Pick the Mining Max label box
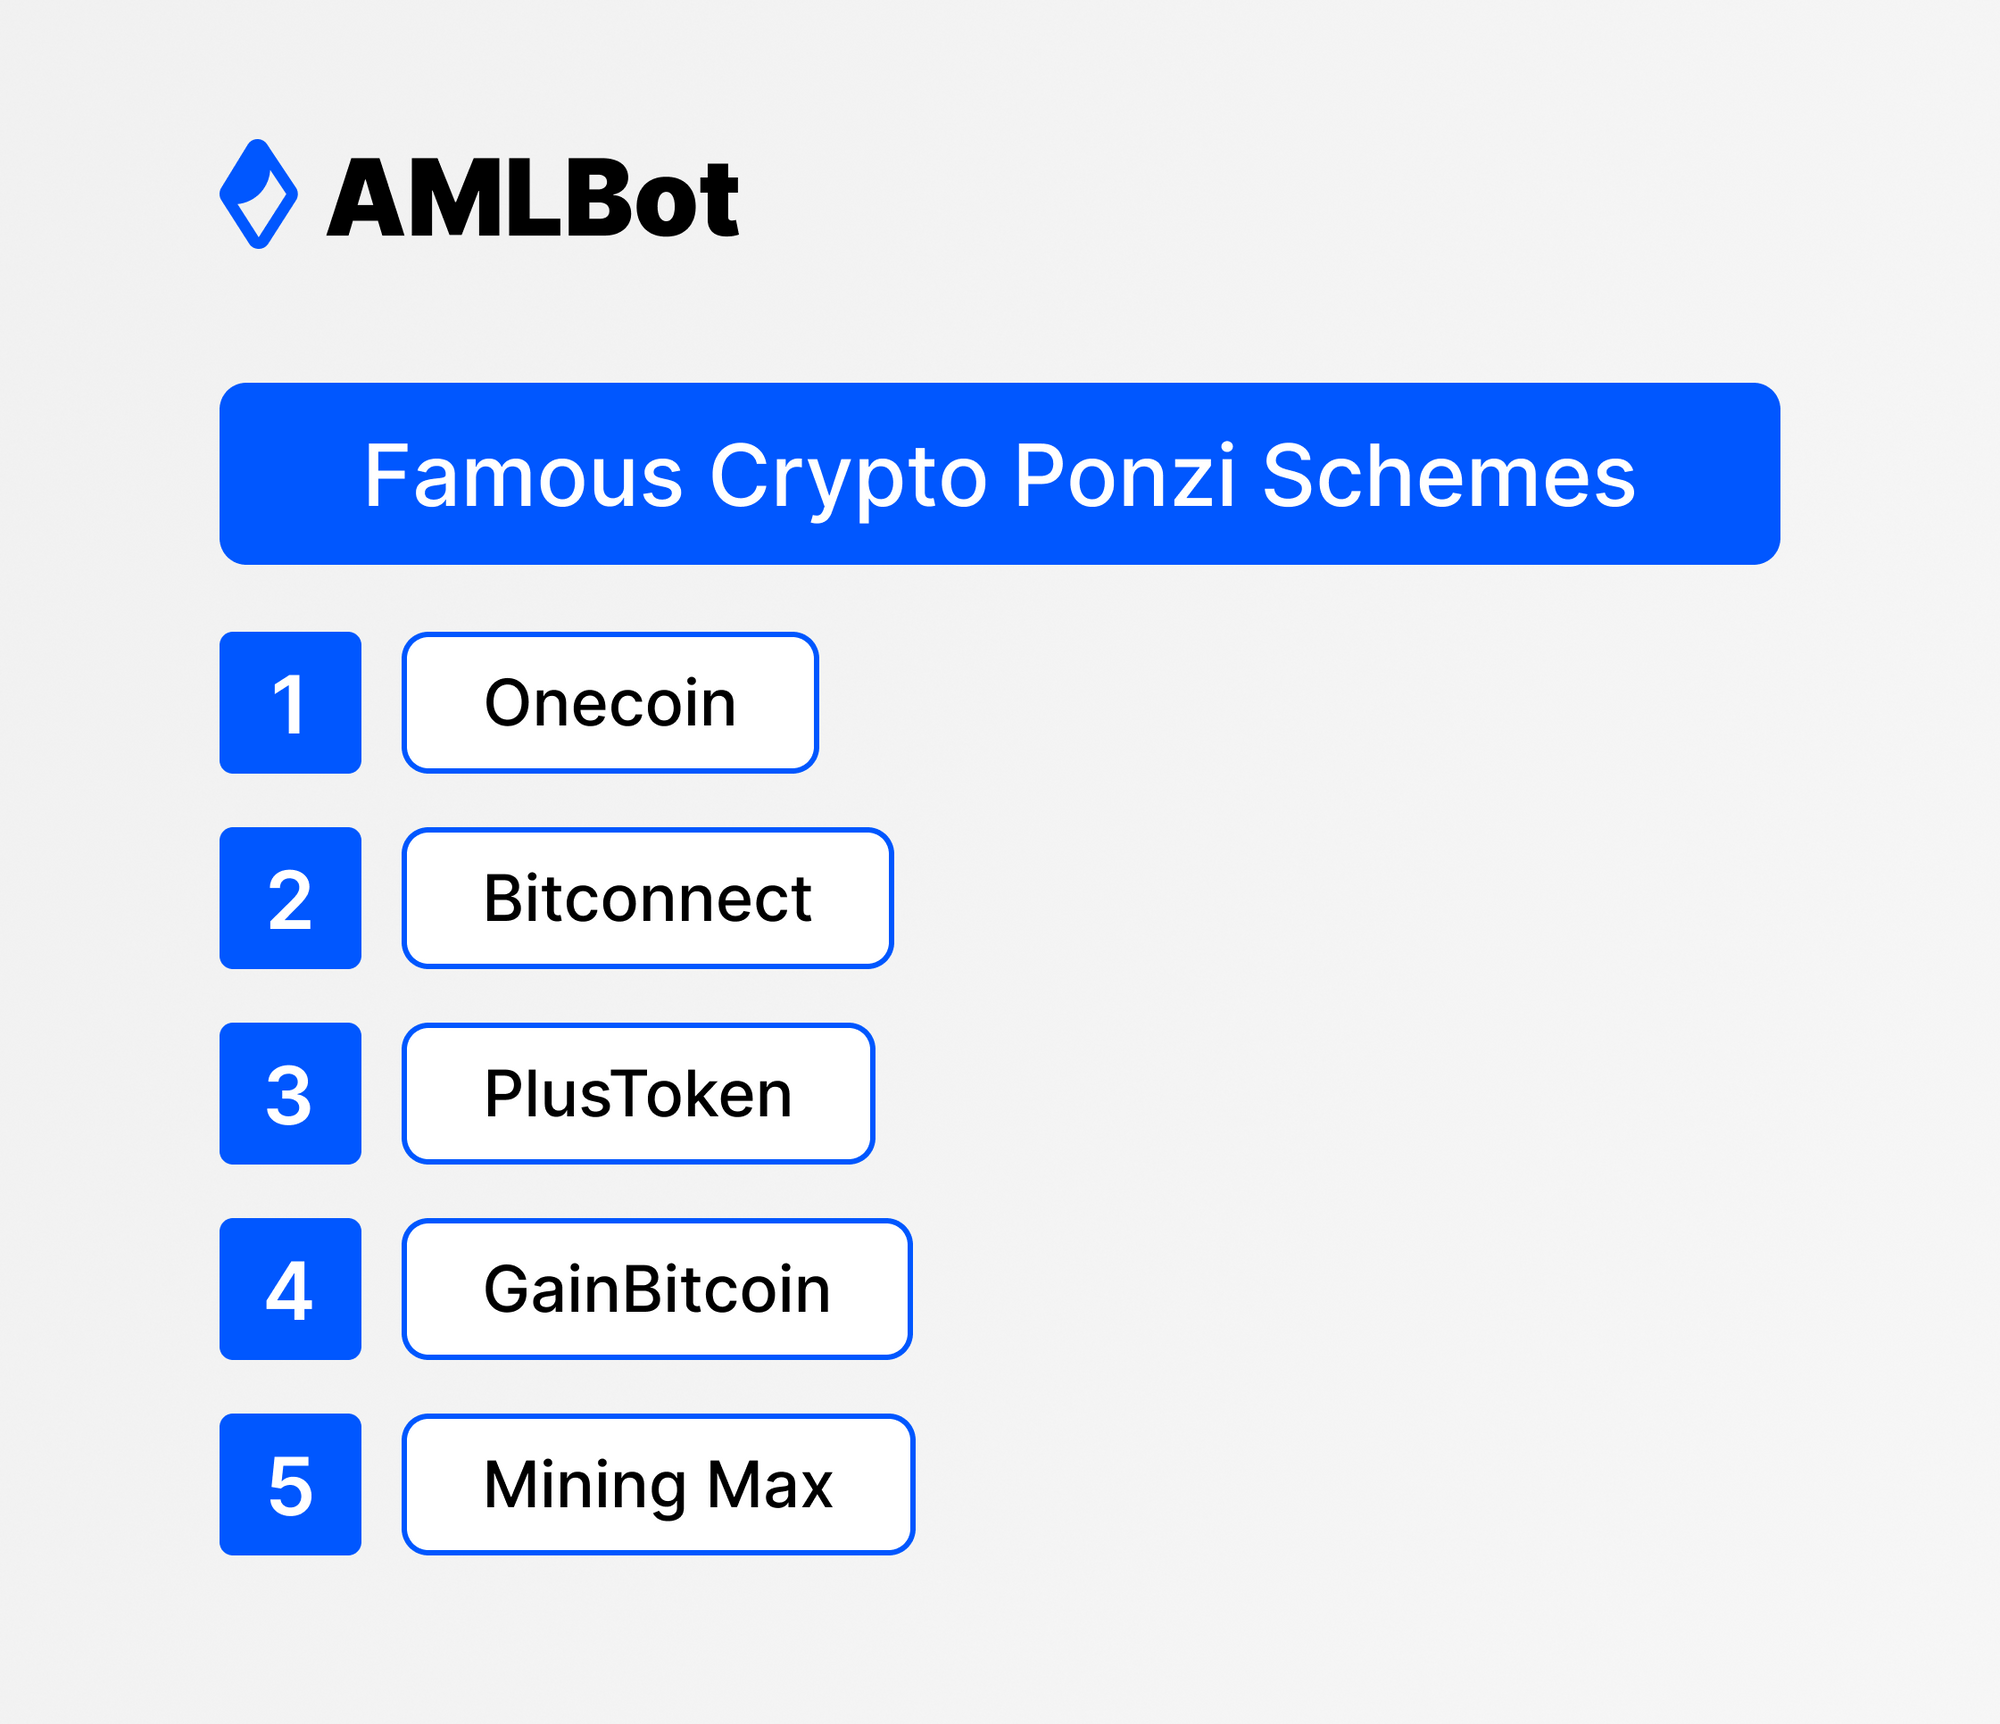The width and height of the screenshot is (2000, 1724). (658, 1484)
